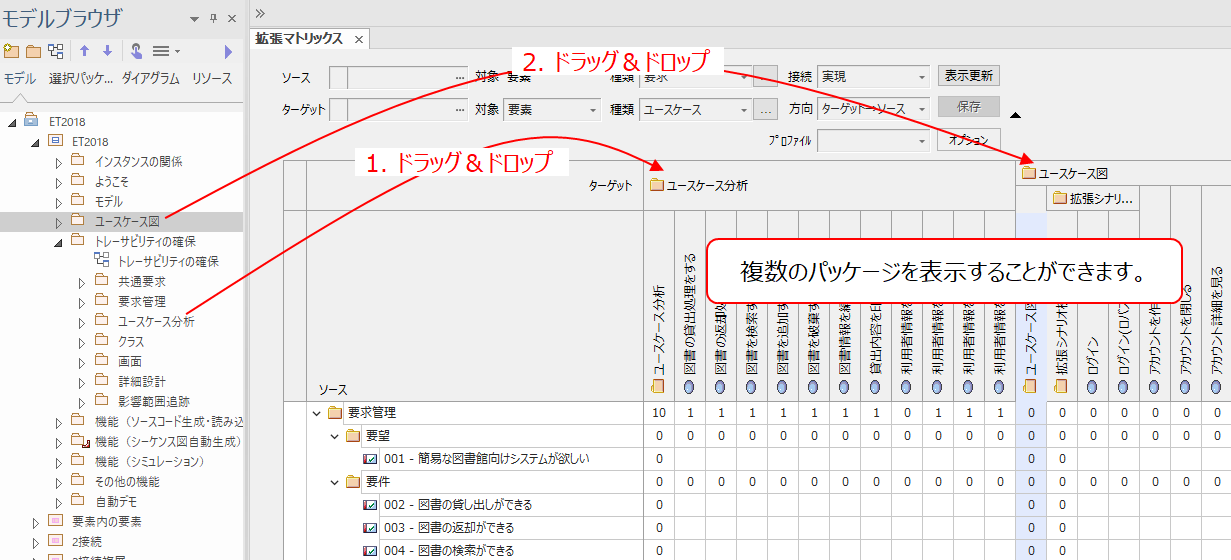Click the オプション button
The width and height of the screenshot is (1231, 560).
tap(969, 140)
